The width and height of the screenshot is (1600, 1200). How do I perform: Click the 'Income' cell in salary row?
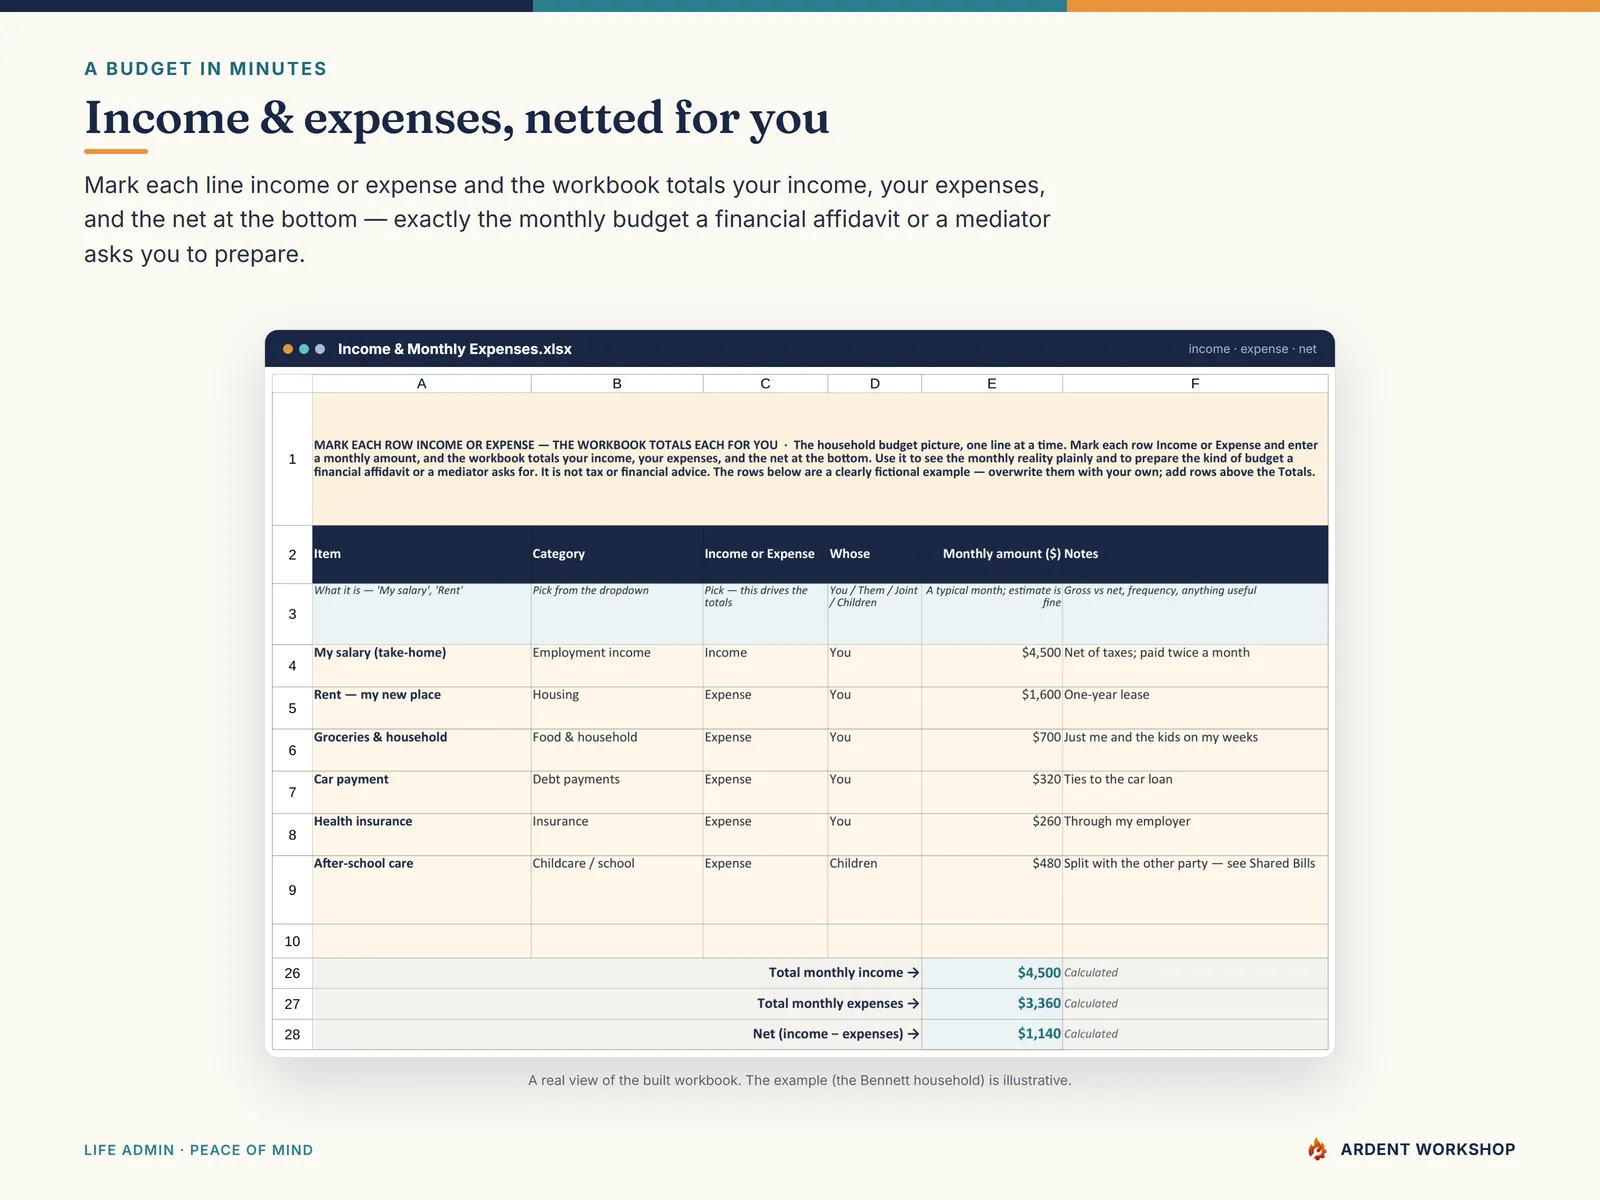click(765, 665)
